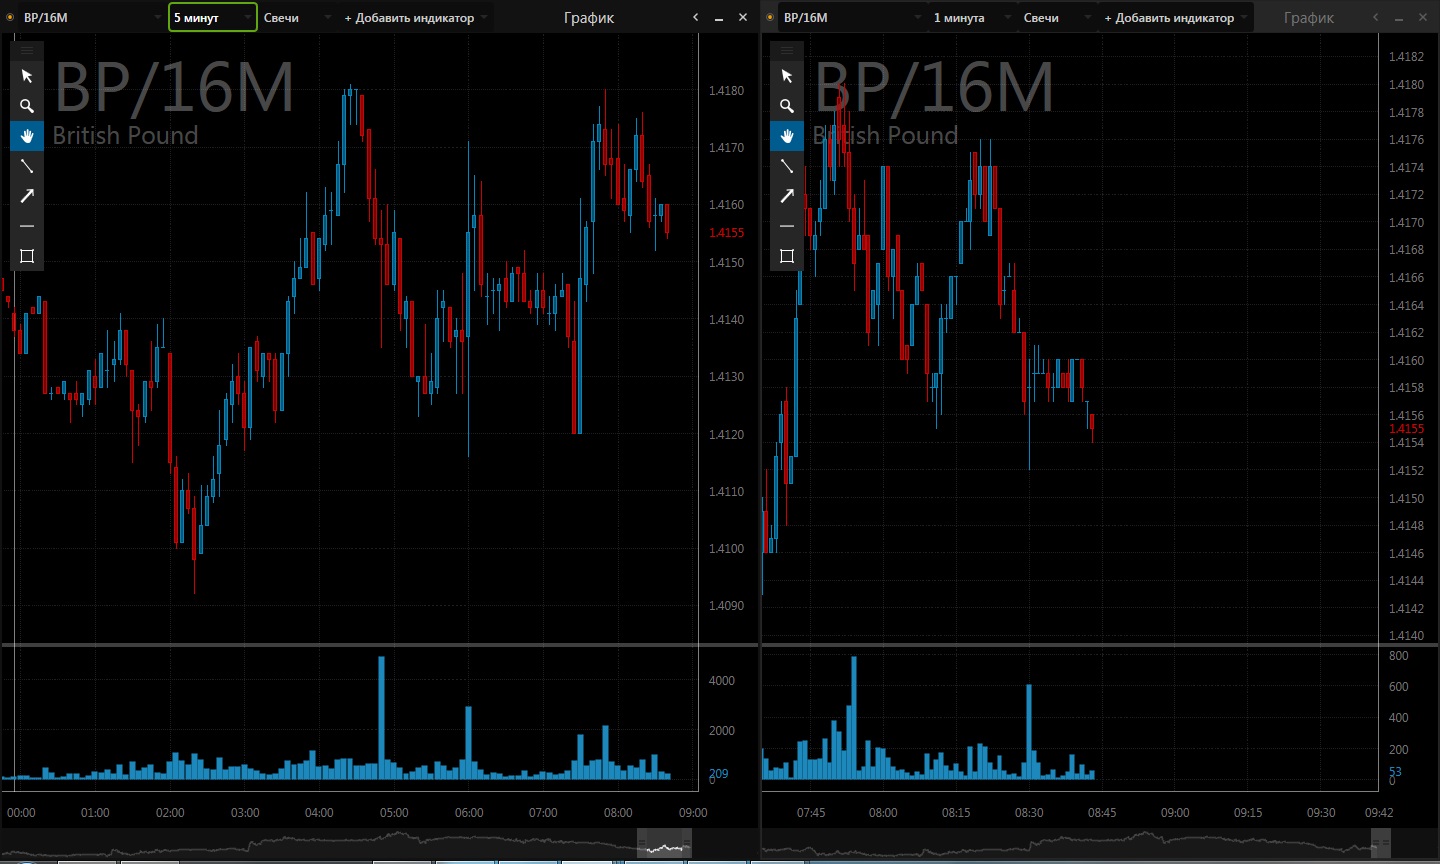1440x864 pixels.
Task: Open the '5 минут' timeframe dropdown
Action: 212,18
